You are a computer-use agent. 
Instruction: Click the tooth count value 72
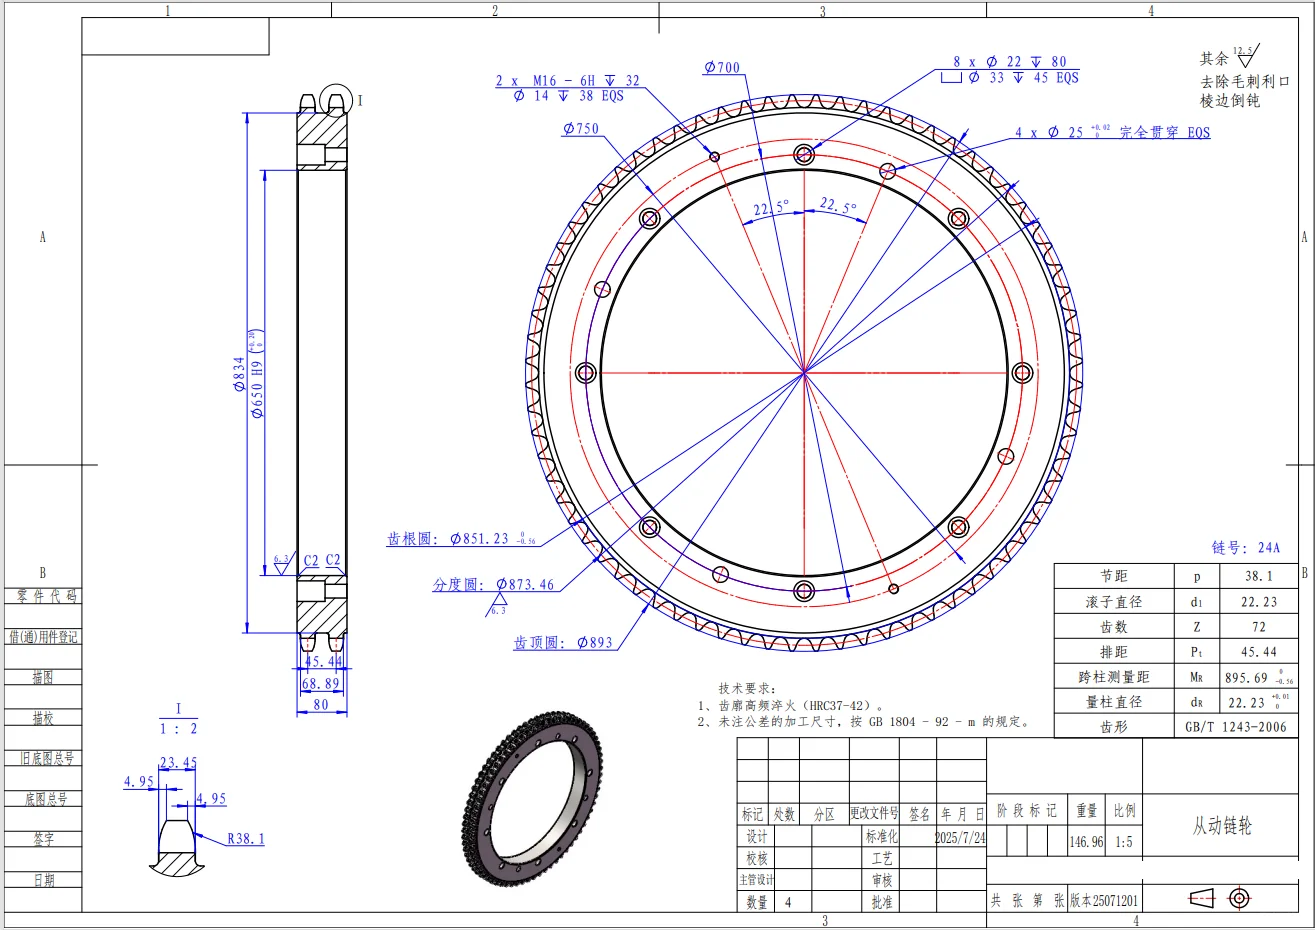(x=1259, y=627)
